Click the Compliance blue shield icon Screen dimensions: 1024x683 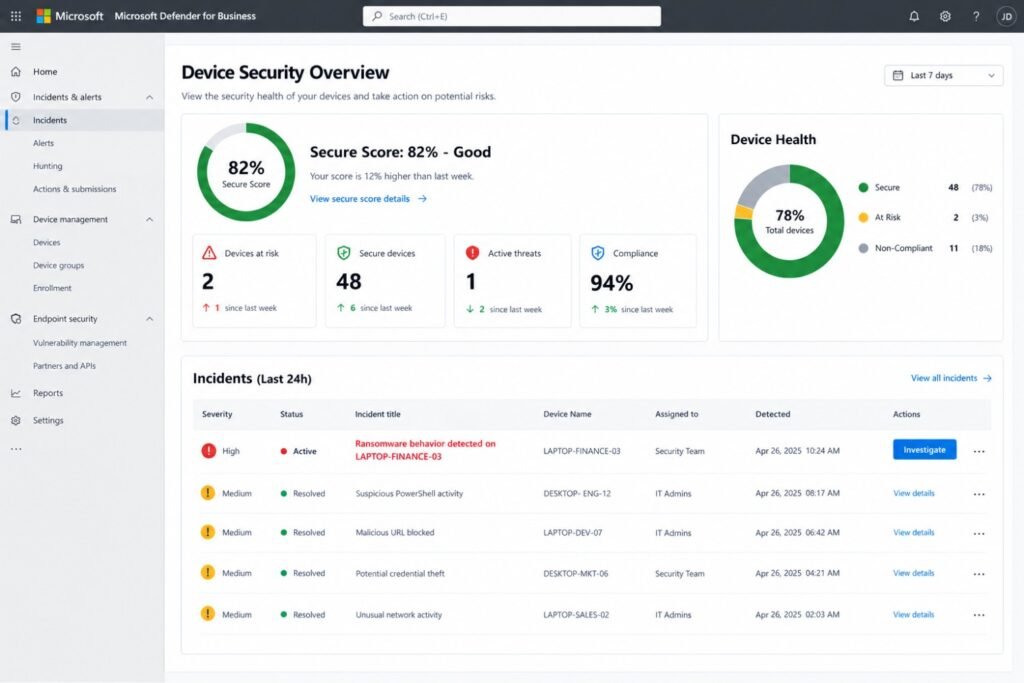pos(598,253)
